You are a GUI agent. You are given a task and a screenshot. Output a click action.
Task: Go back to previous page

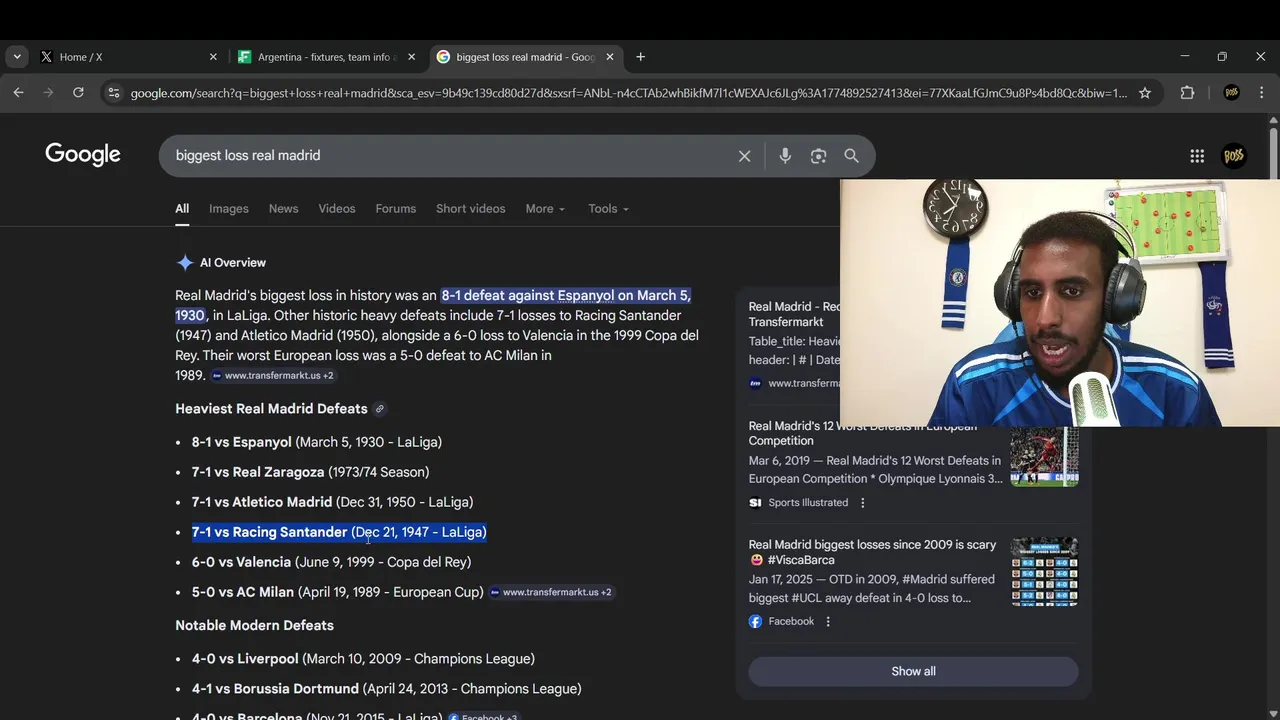click(18, 93)
